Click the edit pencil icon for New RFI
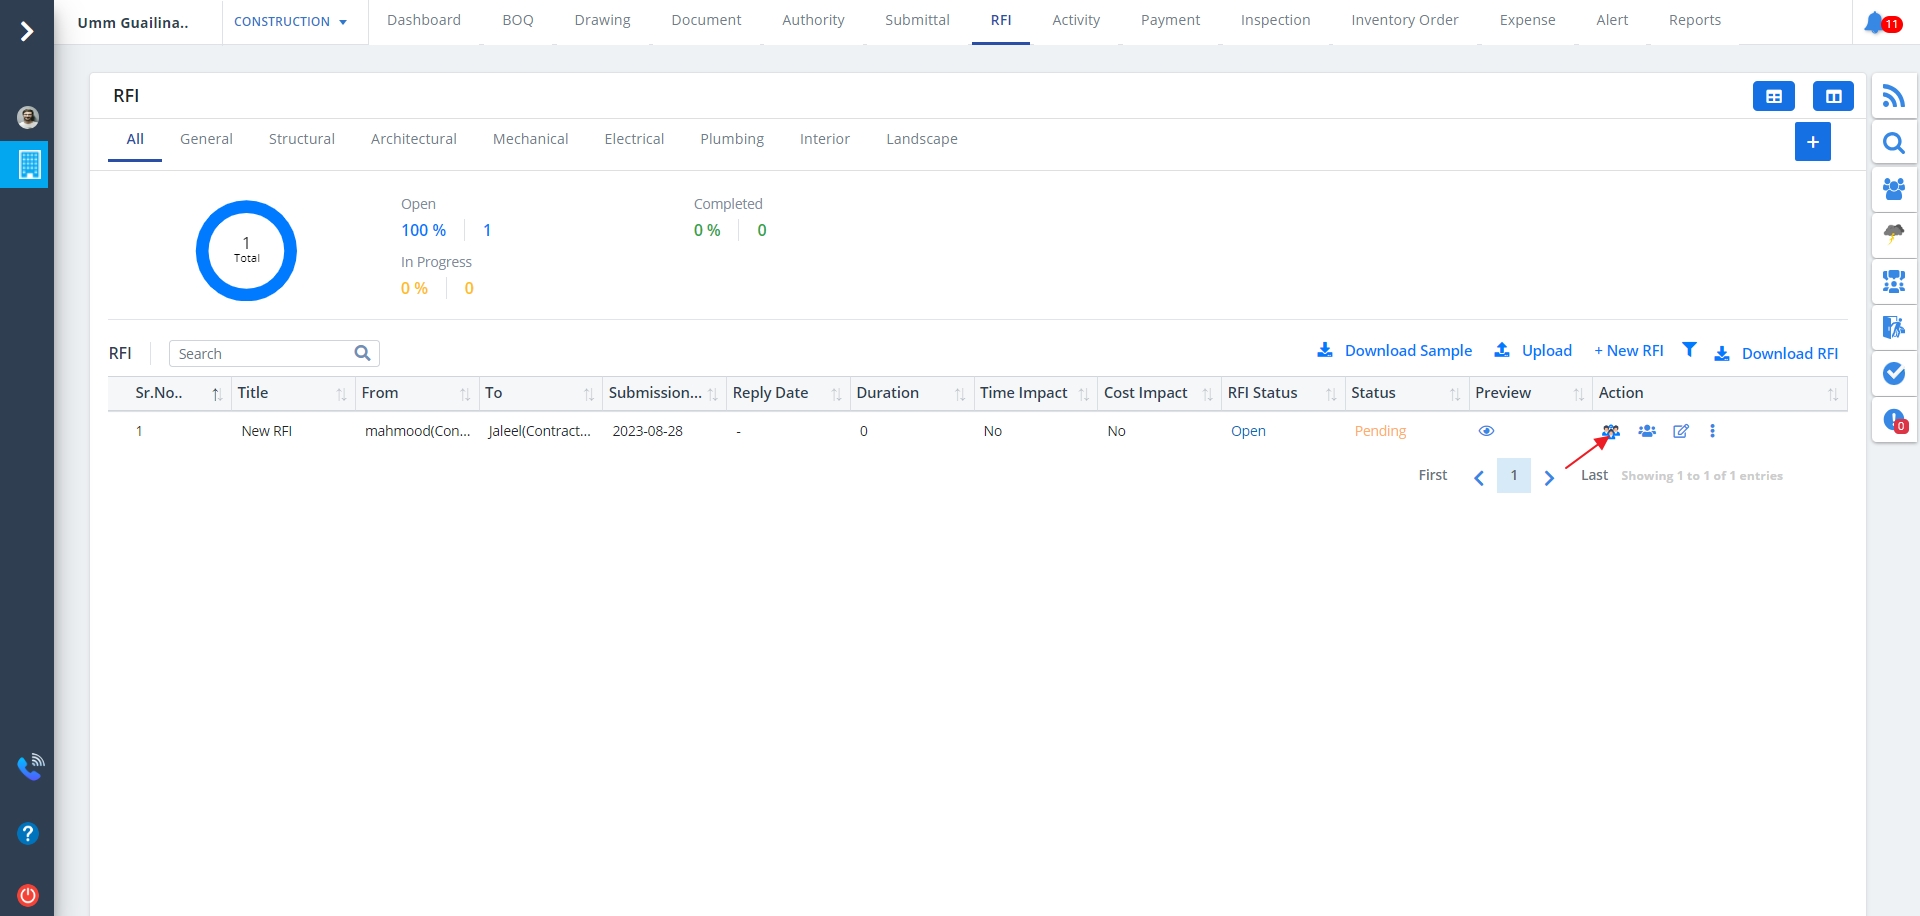The image size is (1920, 916). [x=1680, y=431]
